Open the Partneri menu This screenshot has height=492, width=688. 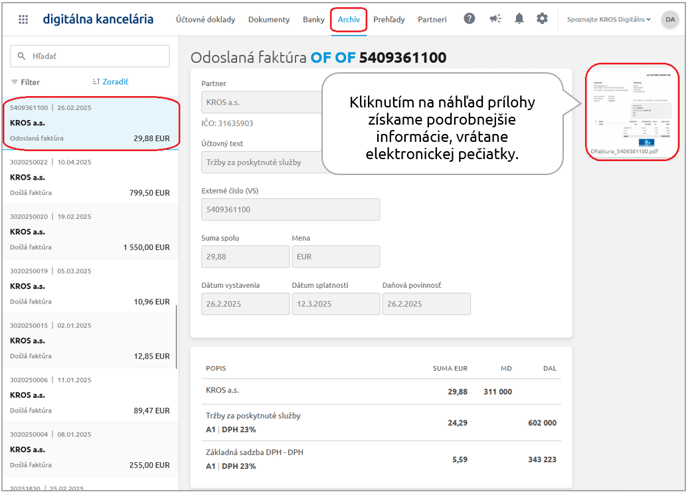432,19
